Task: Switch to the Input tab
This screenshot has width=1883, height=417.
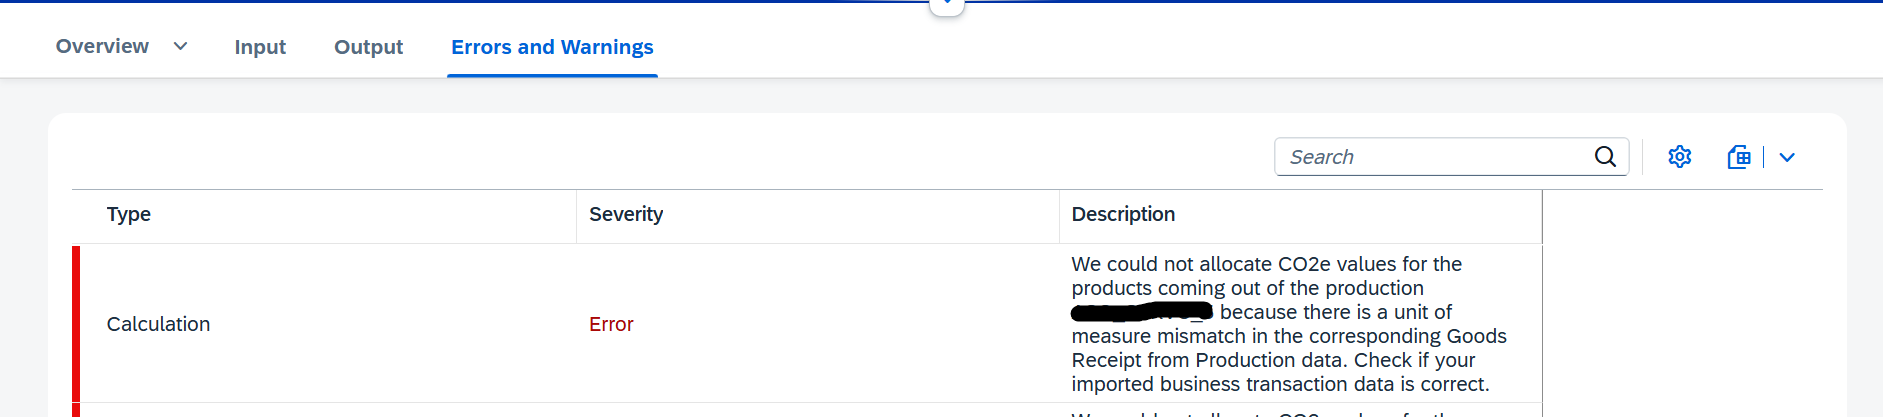Action: [x=260, y=47]
